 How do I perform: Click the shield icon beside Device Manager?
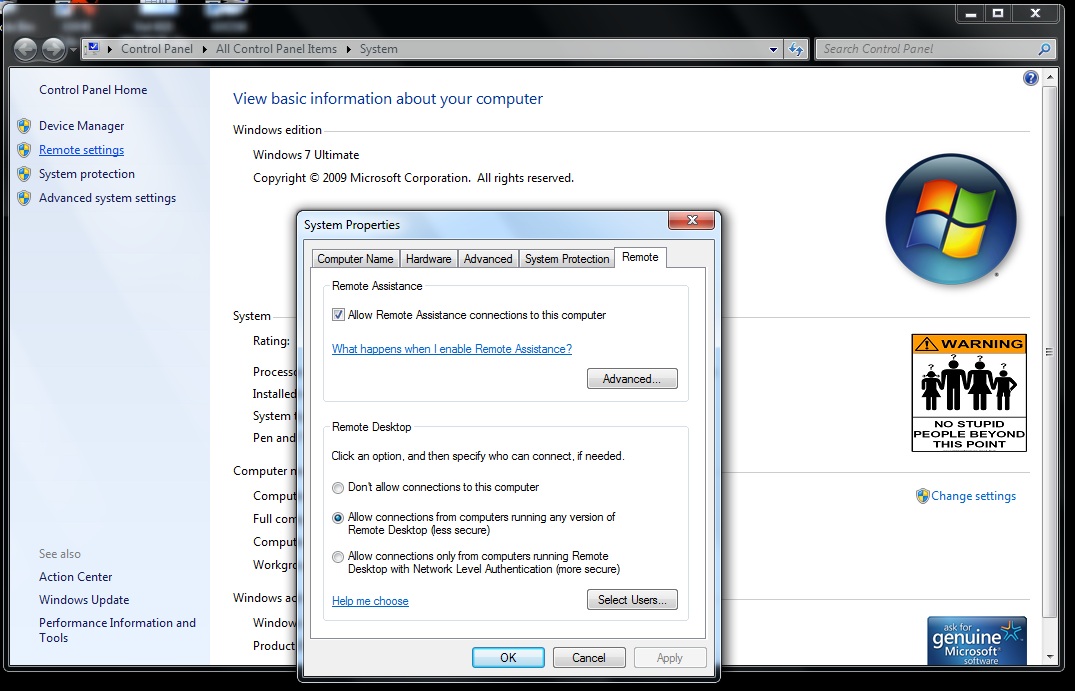click(x=24, y=126)
